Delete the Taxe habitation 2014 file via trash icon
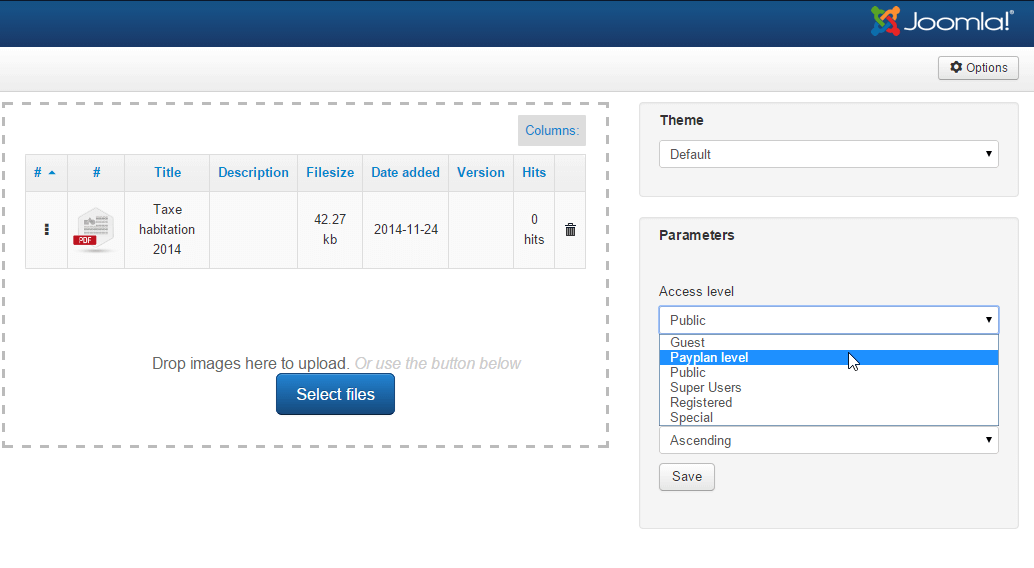1034x568 pixels. click(570, 230)
